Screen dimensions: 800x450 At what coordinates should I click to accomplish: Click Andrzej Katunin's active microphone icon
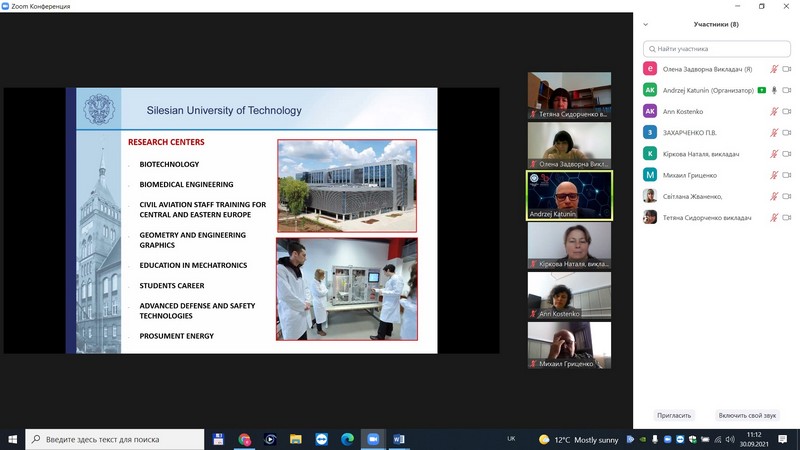[x=774, y=90]
